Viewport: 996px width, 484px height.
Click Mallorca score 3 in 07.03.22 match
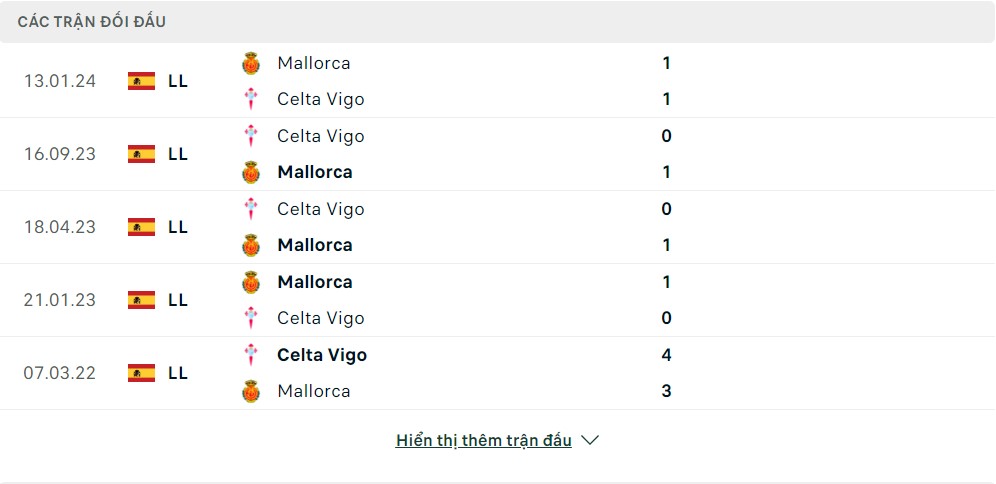(666, 391)
